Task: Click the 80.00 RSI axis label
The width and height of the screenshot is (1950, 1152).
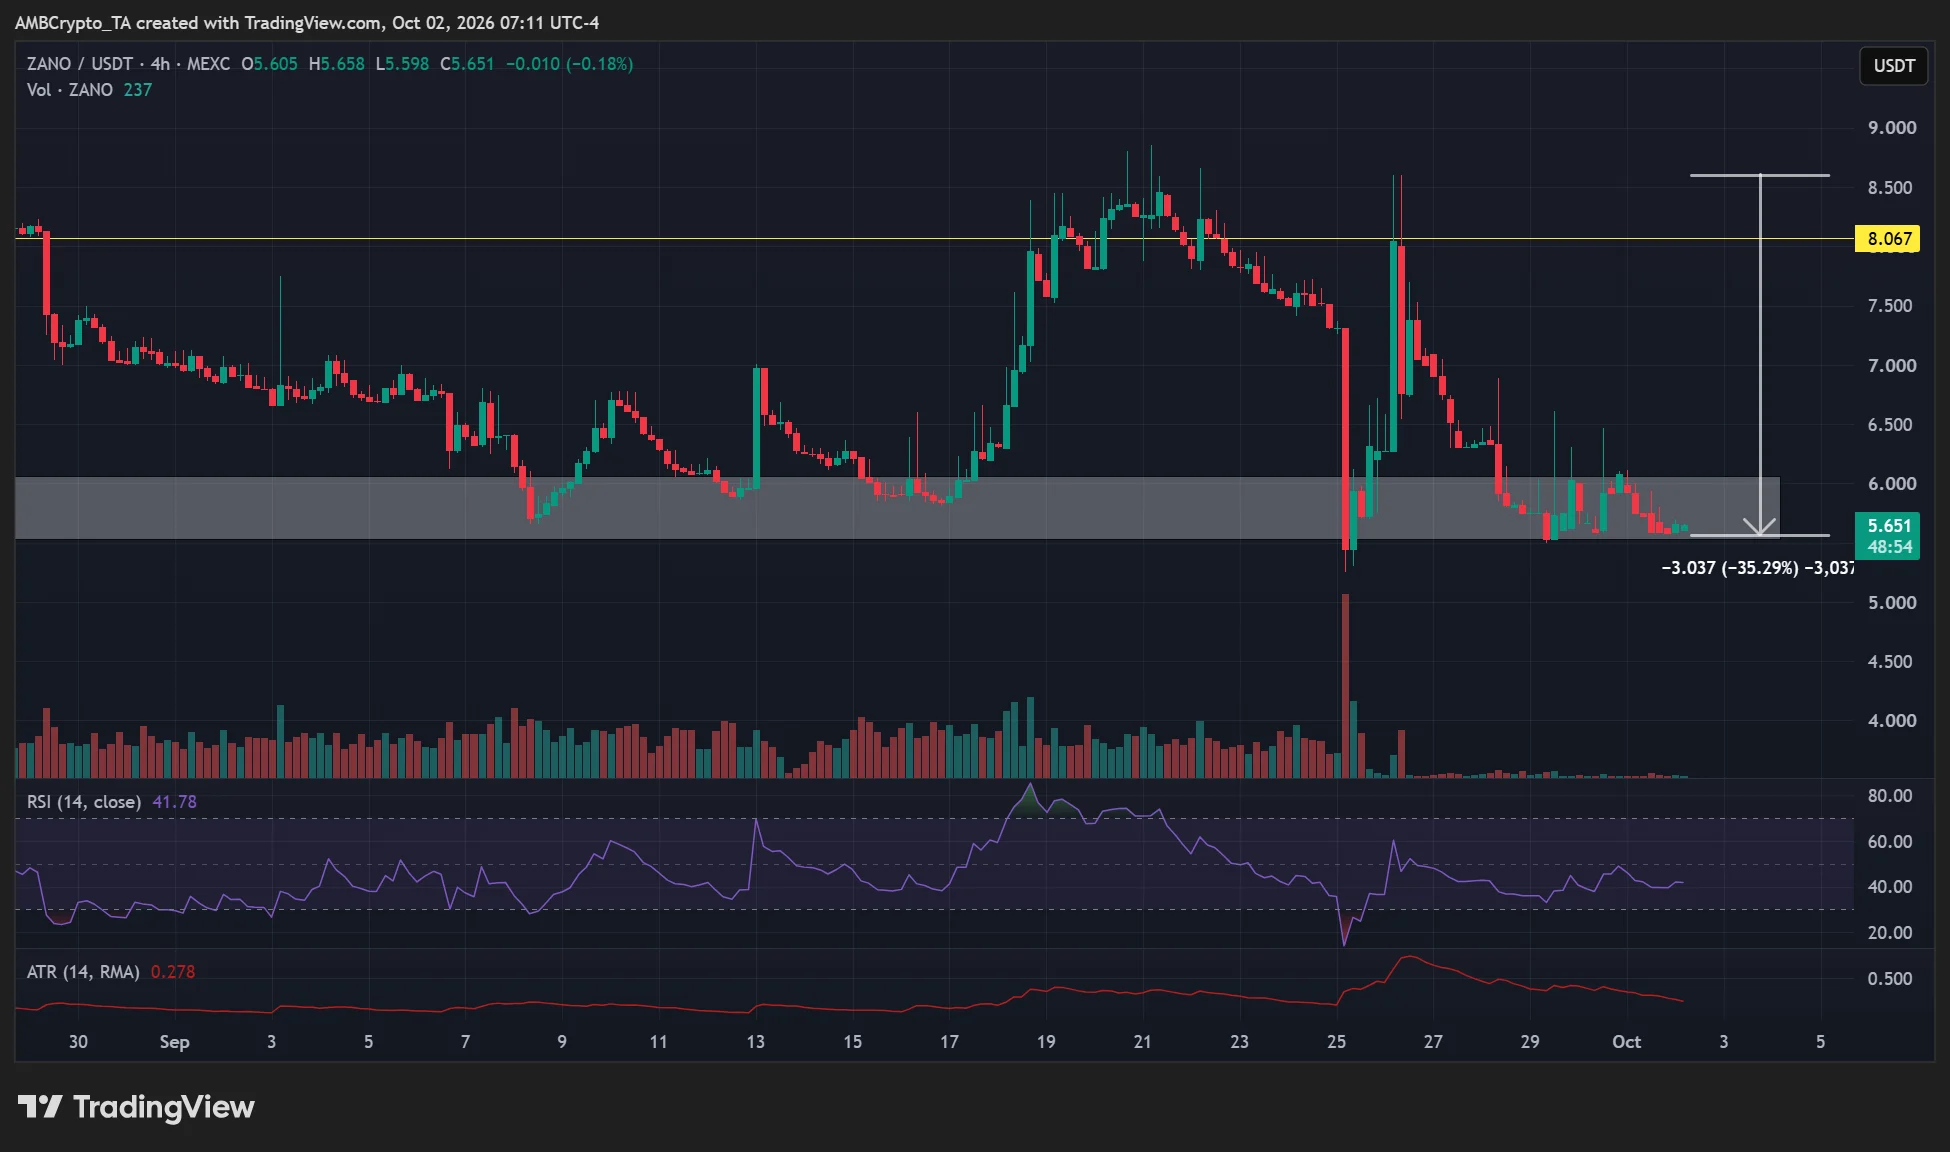Action: tap(1890, 796)
